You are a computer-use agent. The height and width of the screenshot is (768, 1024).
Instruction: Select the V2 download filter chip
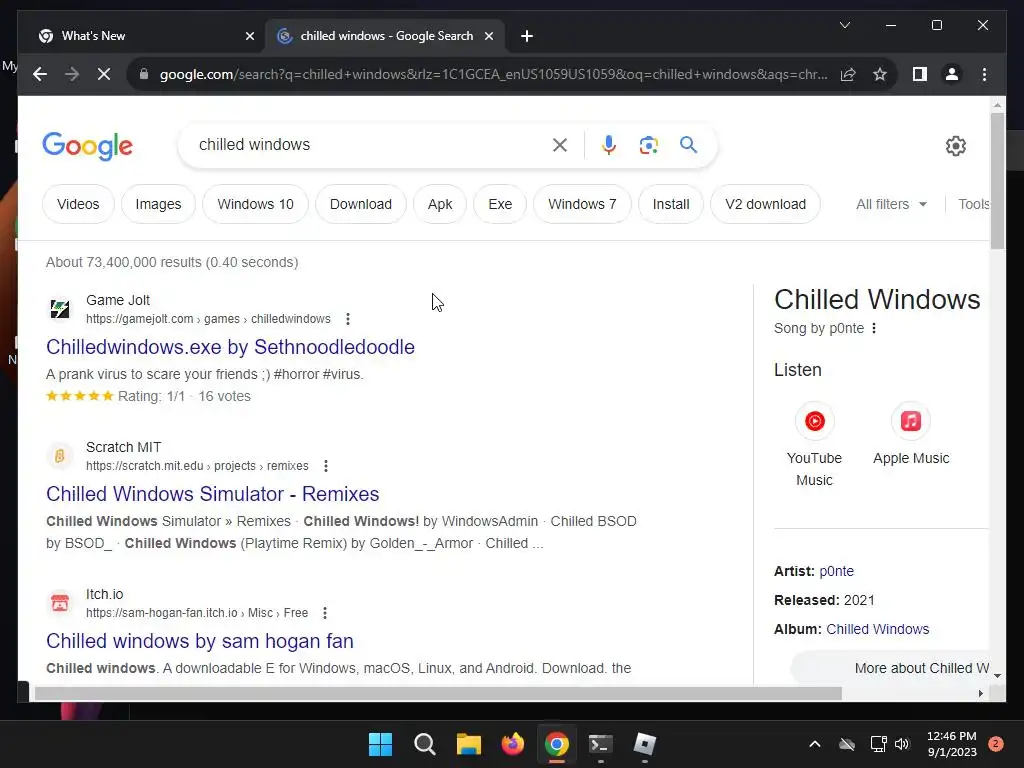[765, 204]
